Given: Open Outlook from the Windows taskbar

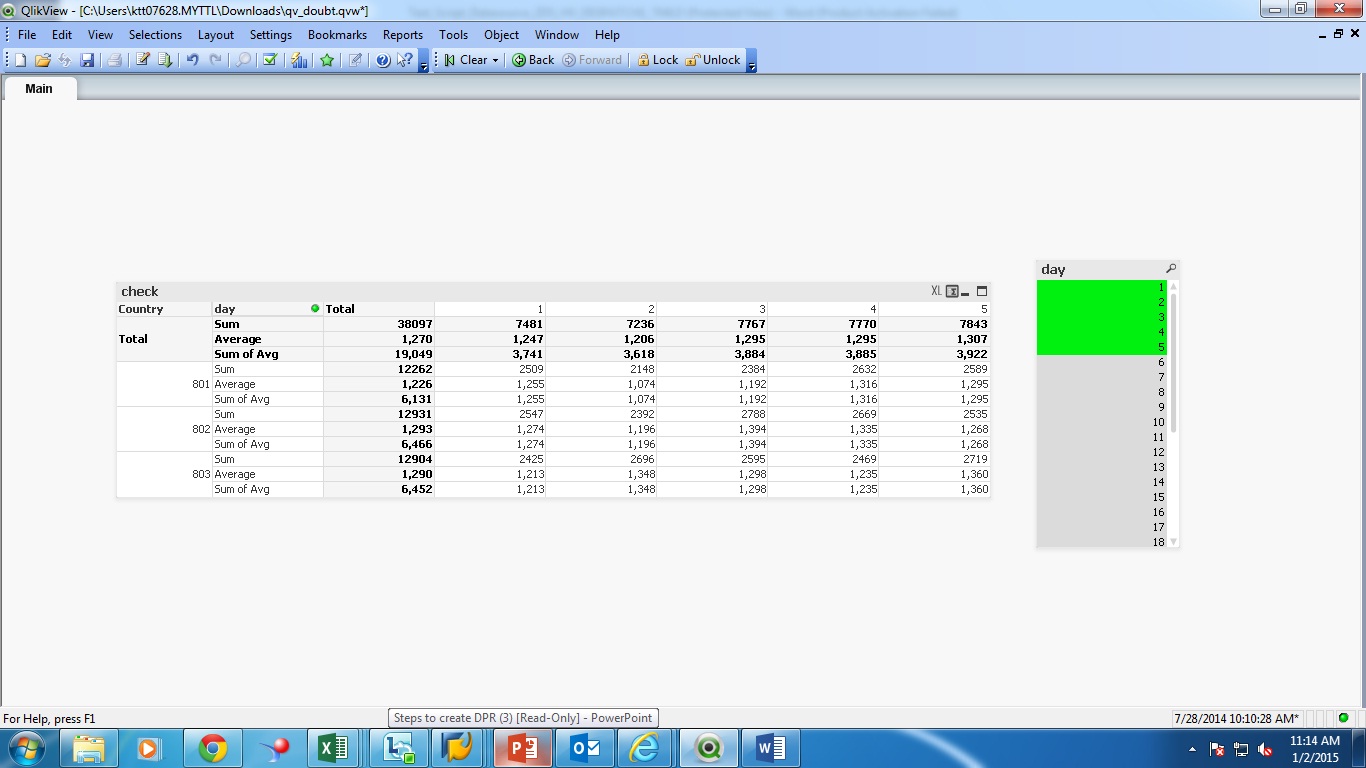Looking at the screenshot, I should 584,748.
